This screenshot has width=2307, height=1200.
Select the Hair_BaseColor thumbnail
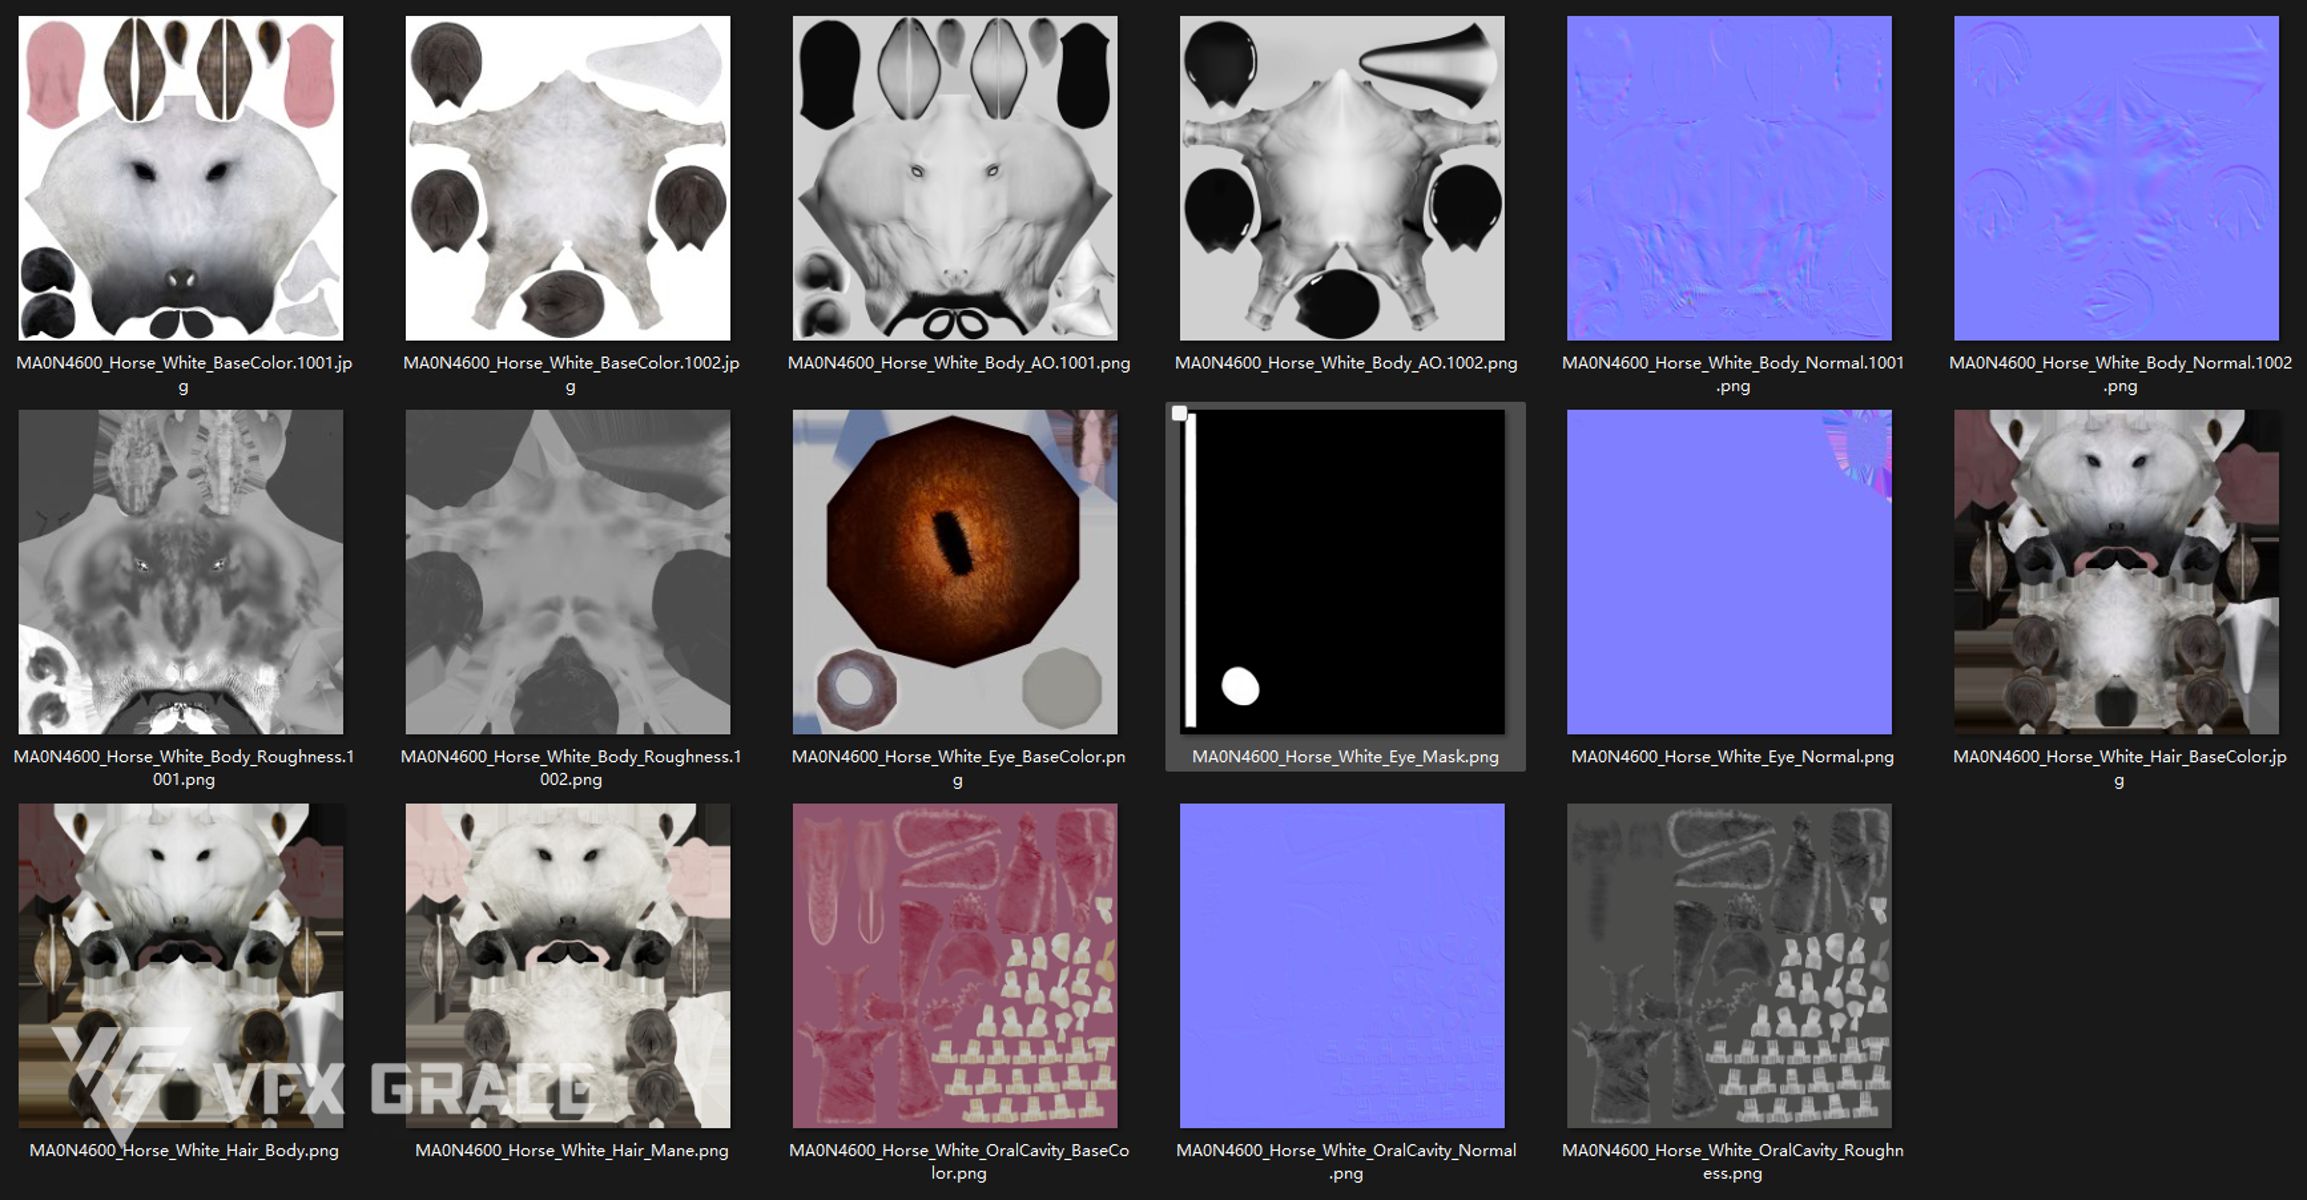pyautogui.click(x=2117, y=572)
